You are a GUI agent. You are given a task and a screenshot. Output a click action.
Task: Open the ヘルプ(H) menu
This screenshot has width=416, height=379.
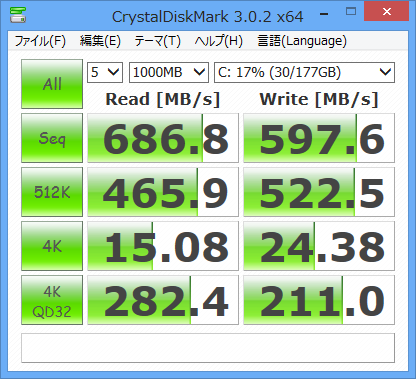[x=219, y=41]
